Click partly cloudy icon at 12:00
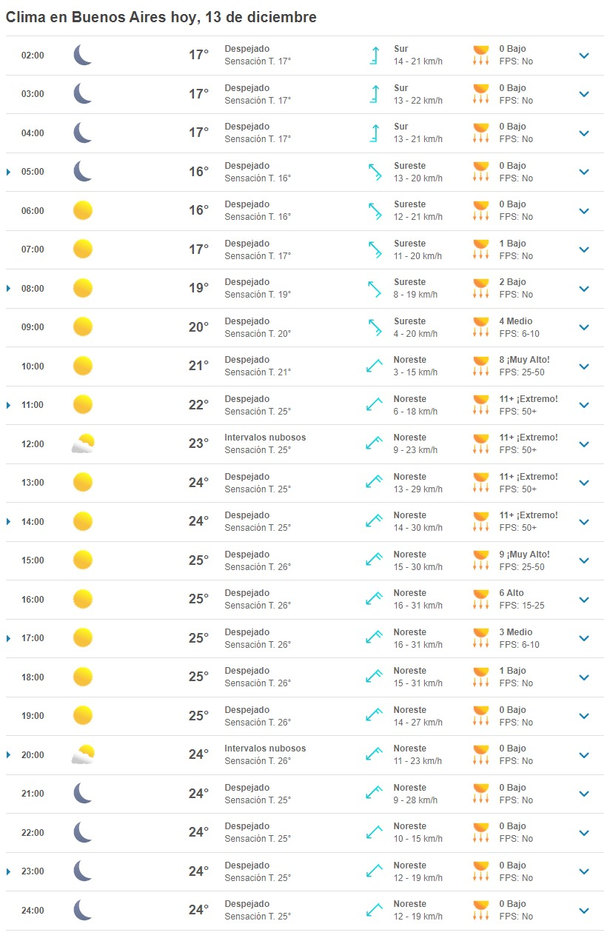 point(82,443)
